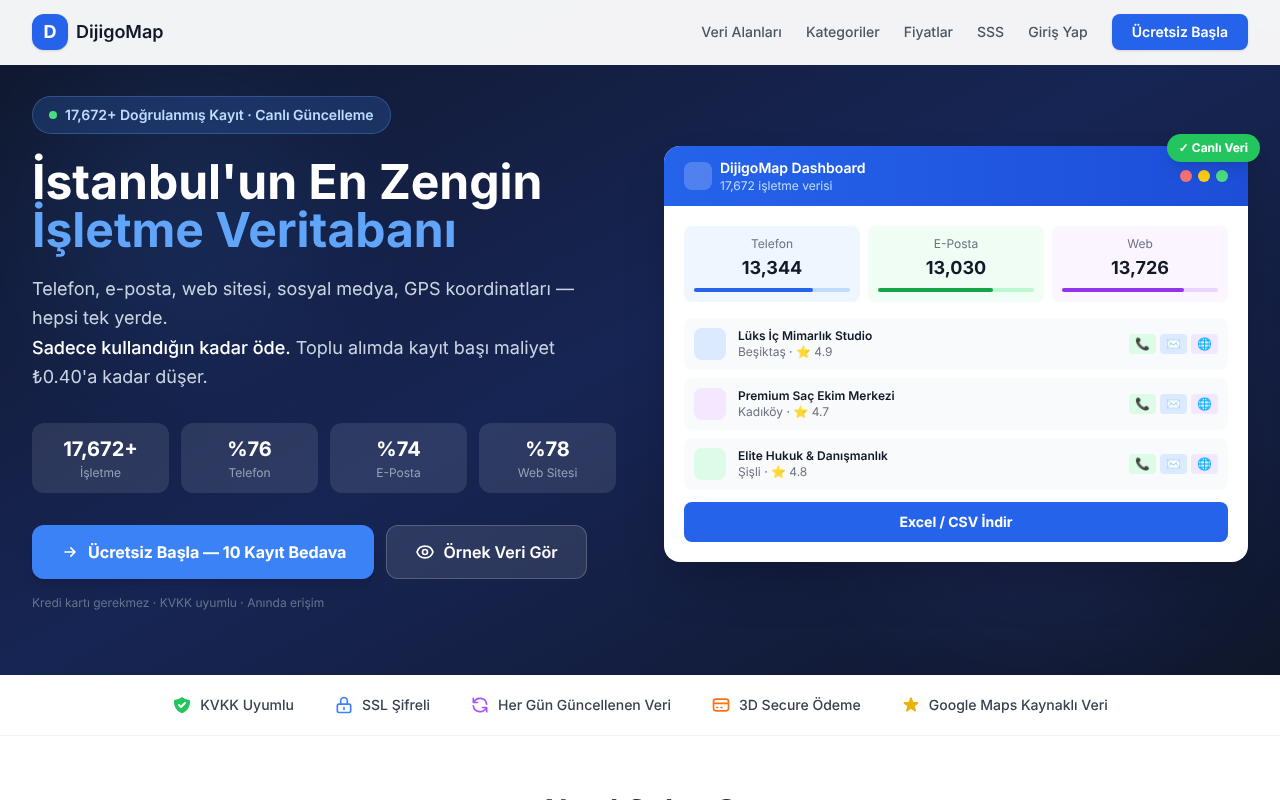
Task: Open the Kategoriler menu item
Action: (843, 32)
